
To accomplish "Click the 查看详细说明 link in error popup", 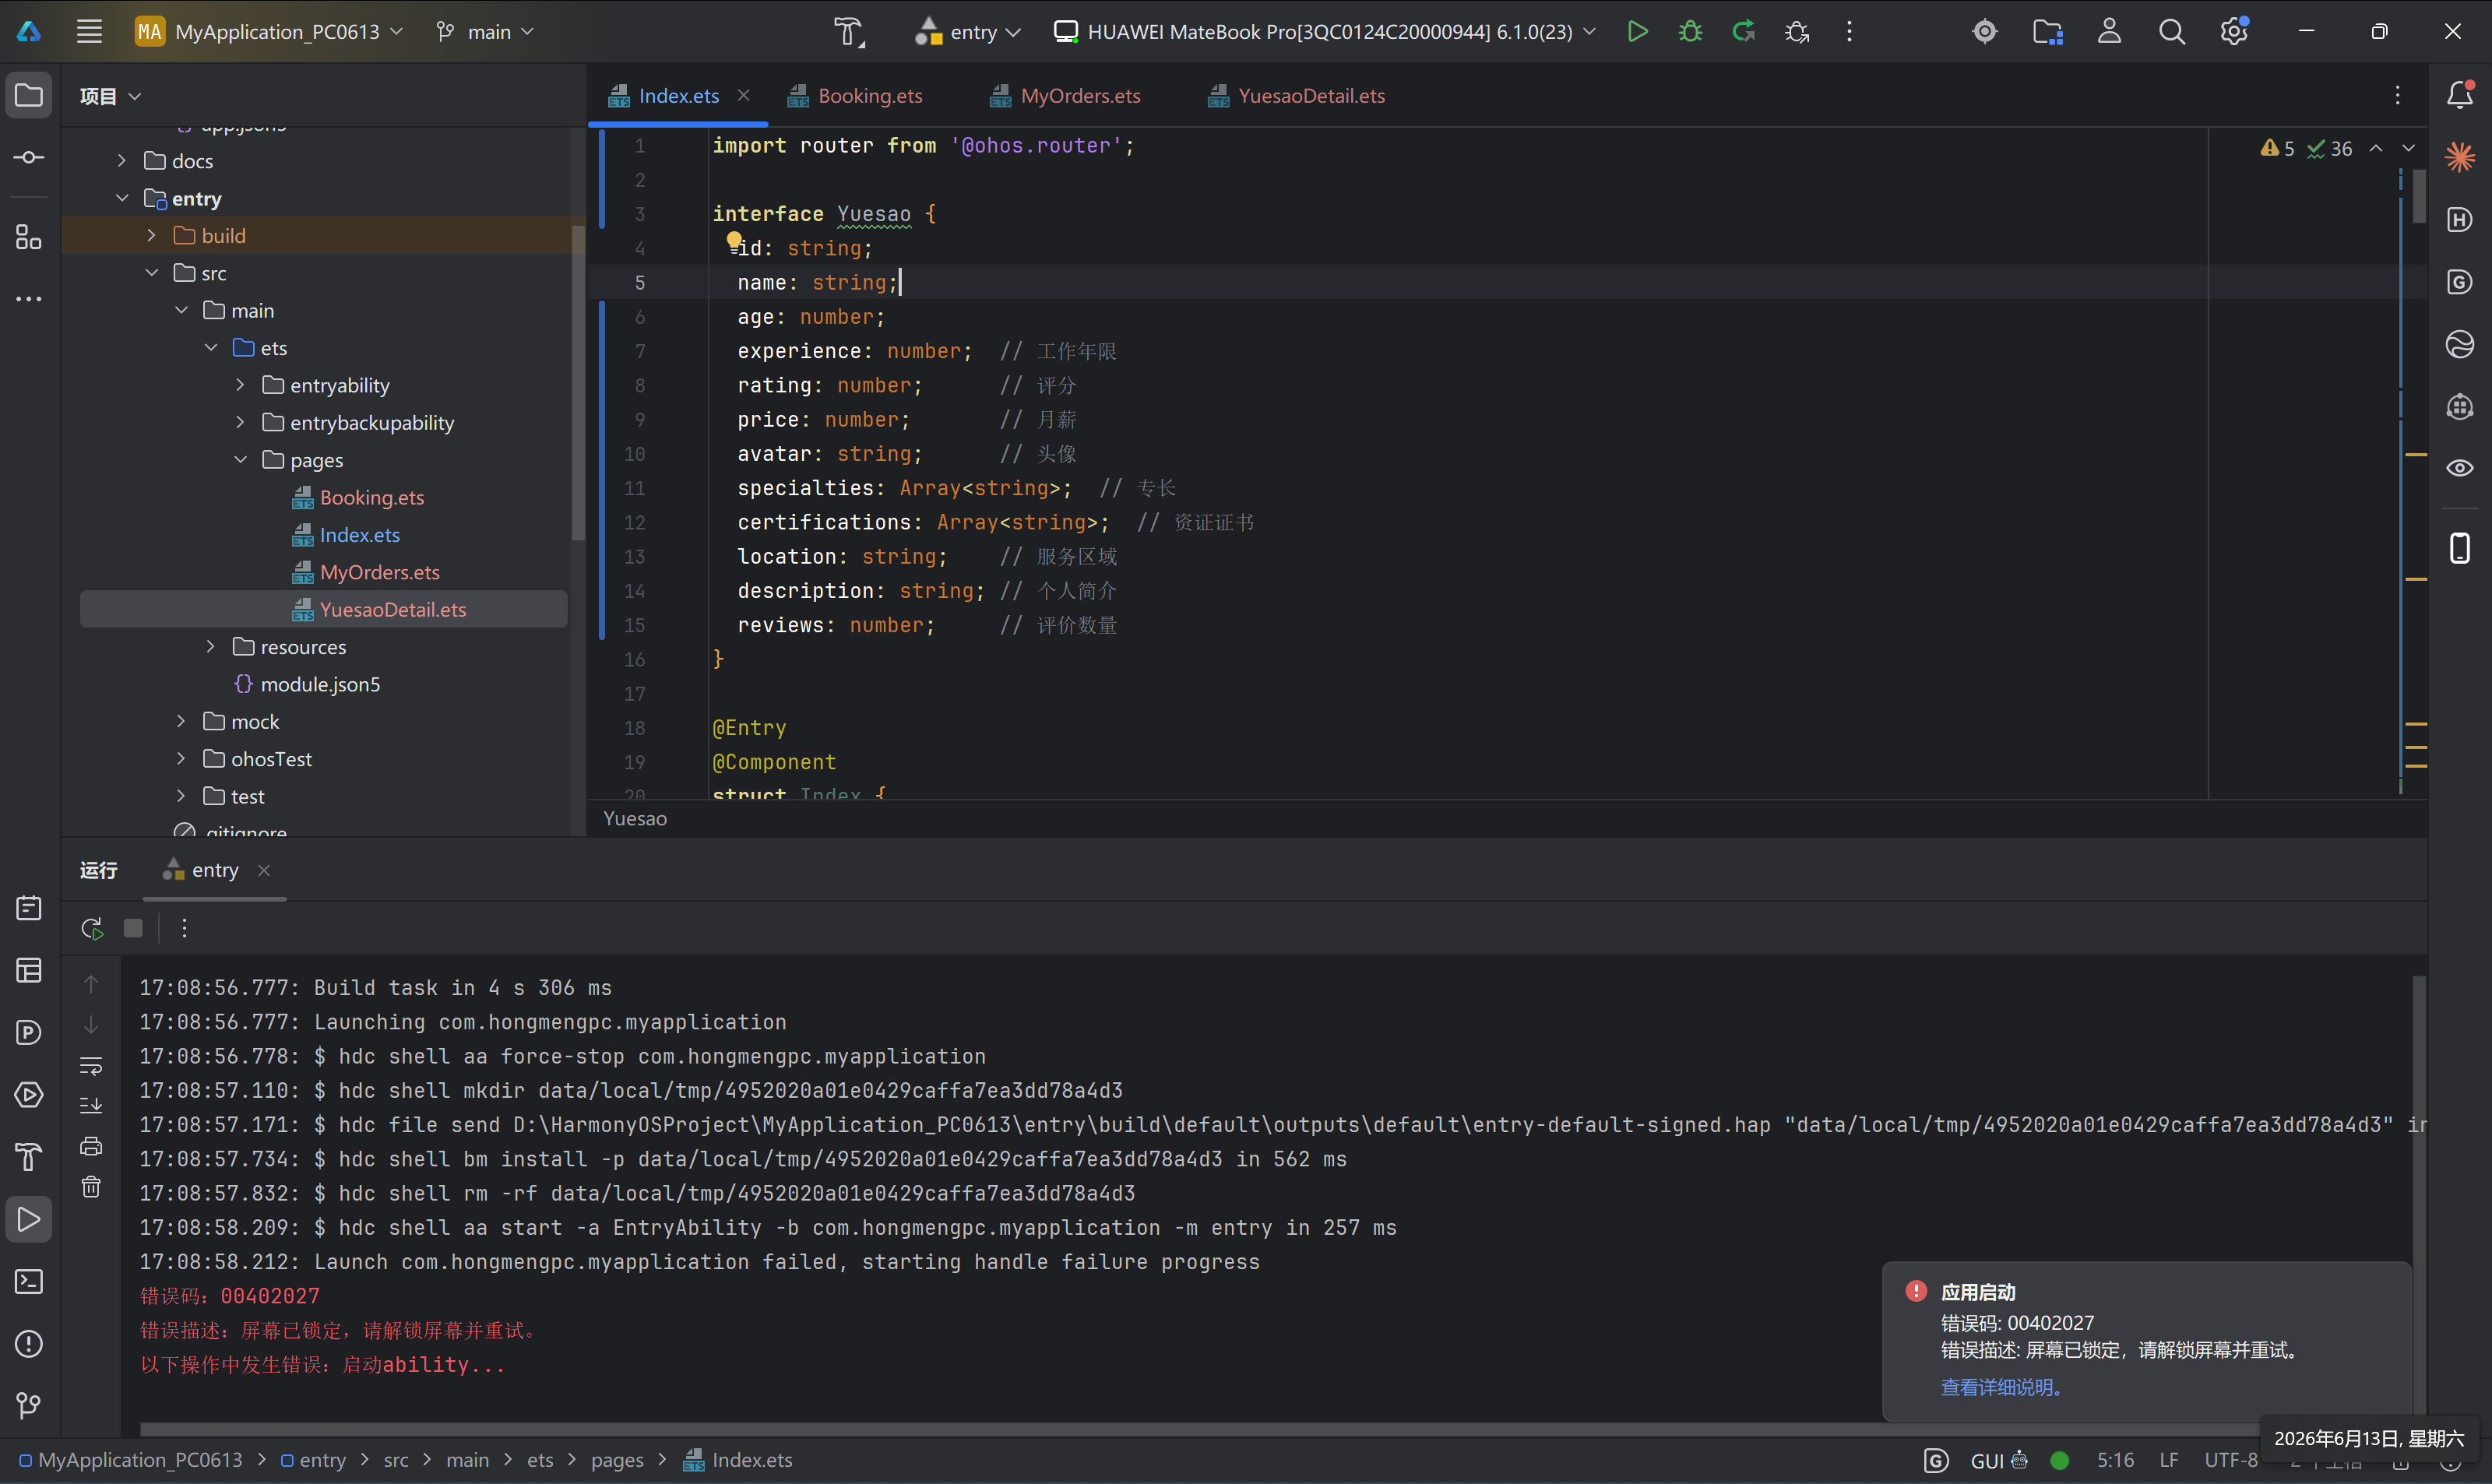I will (2001, 1387).
